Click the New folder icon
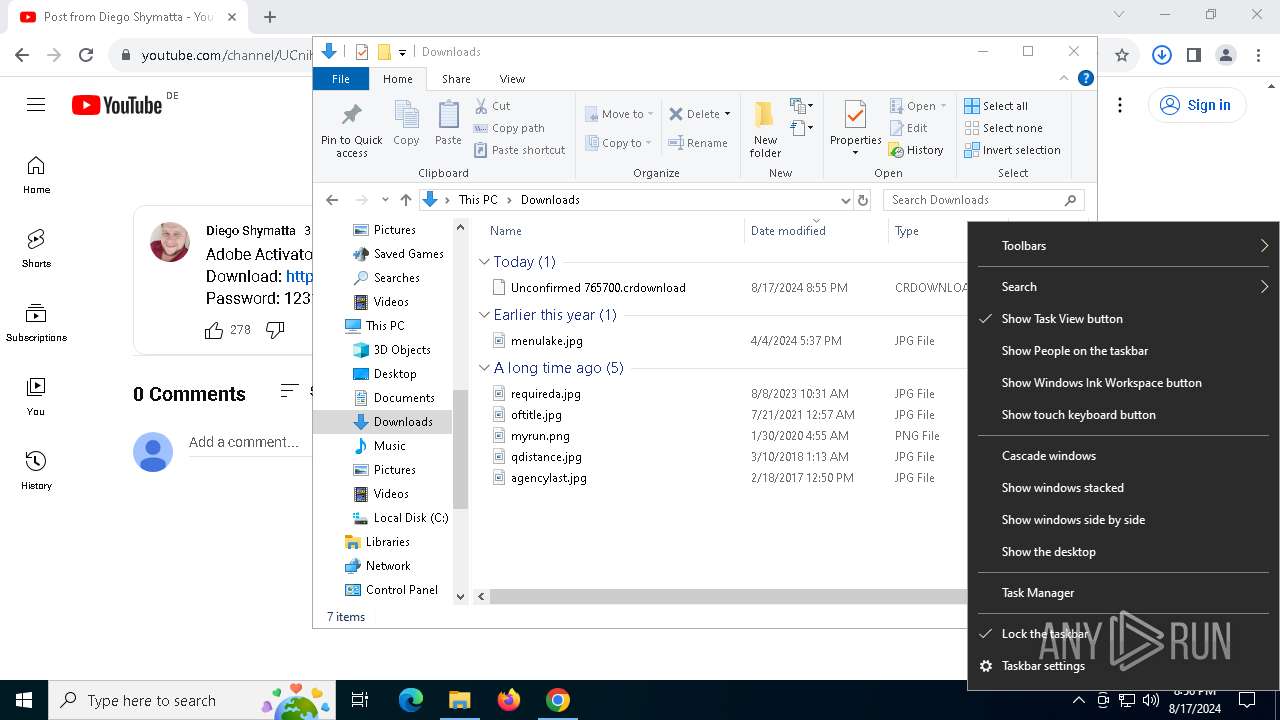The image size is (1280, 720). tap(765, 115)
